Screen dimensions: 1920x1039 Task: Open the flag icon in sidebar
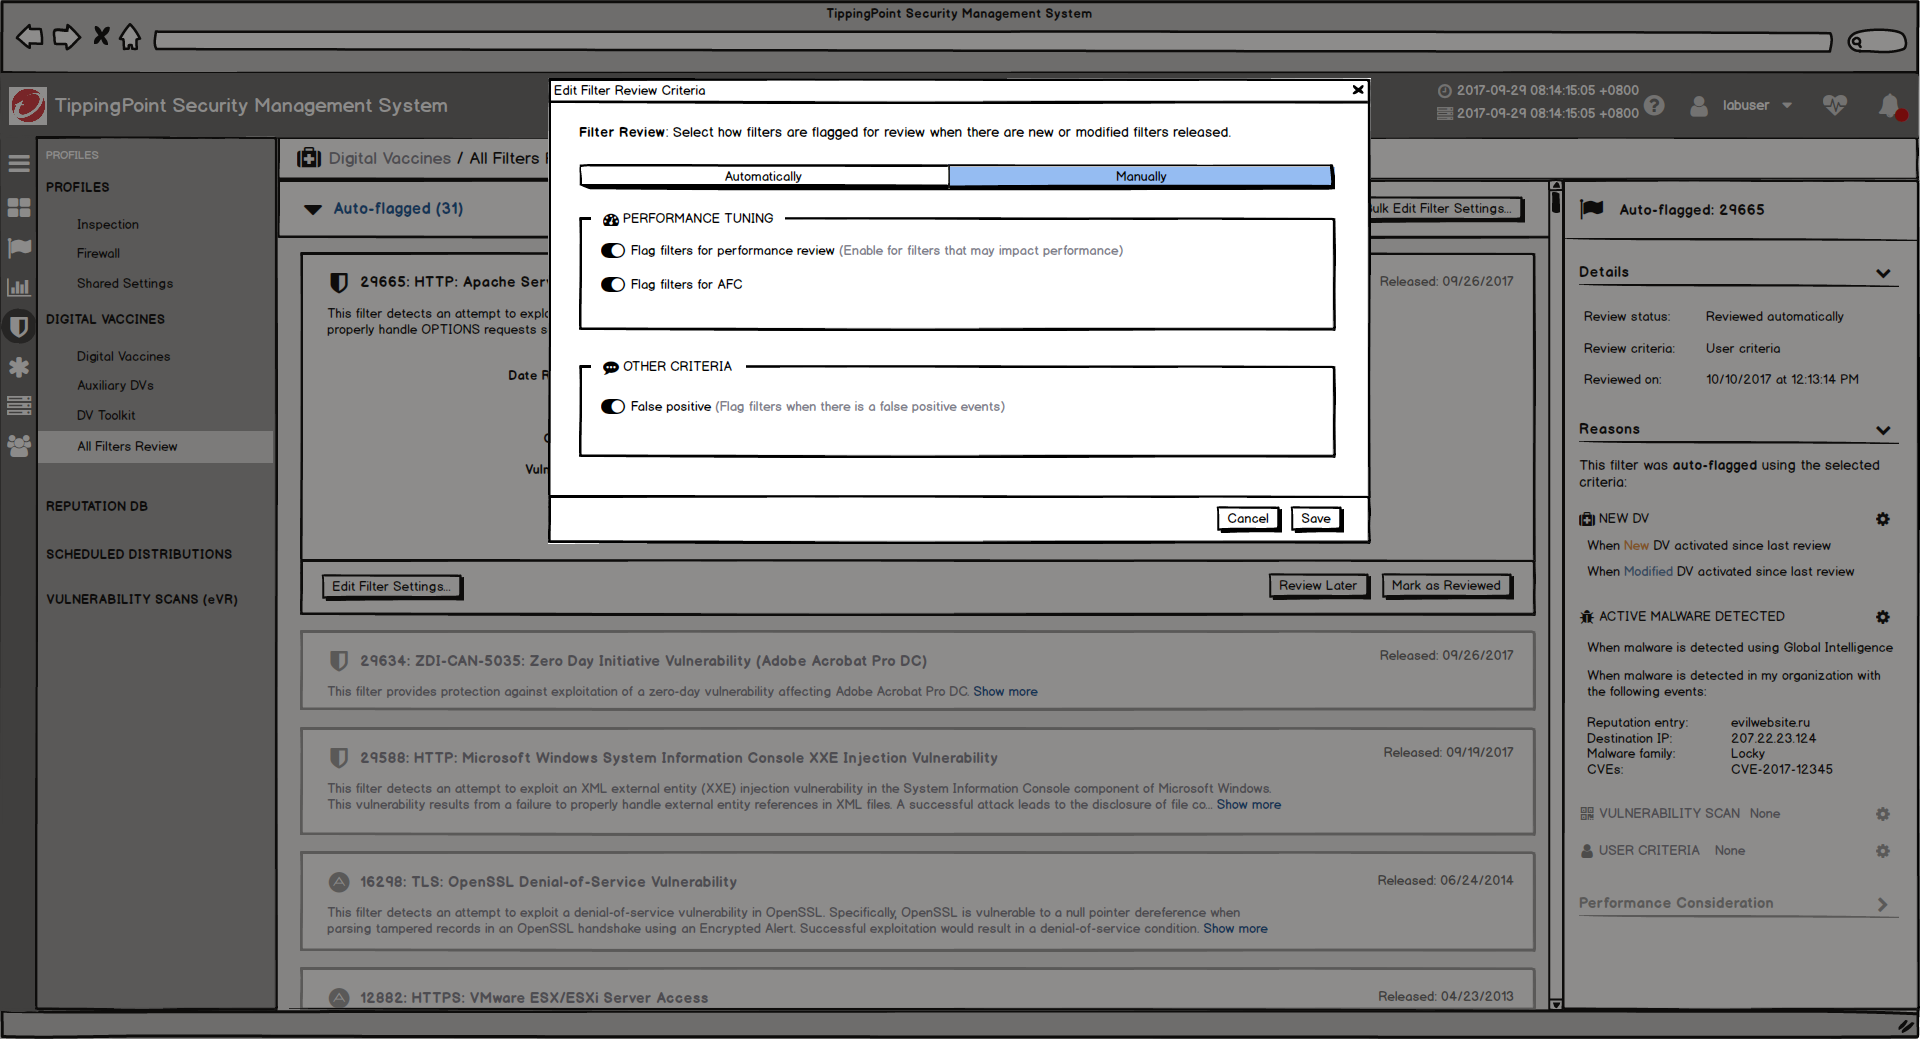(x=19, y=247)
